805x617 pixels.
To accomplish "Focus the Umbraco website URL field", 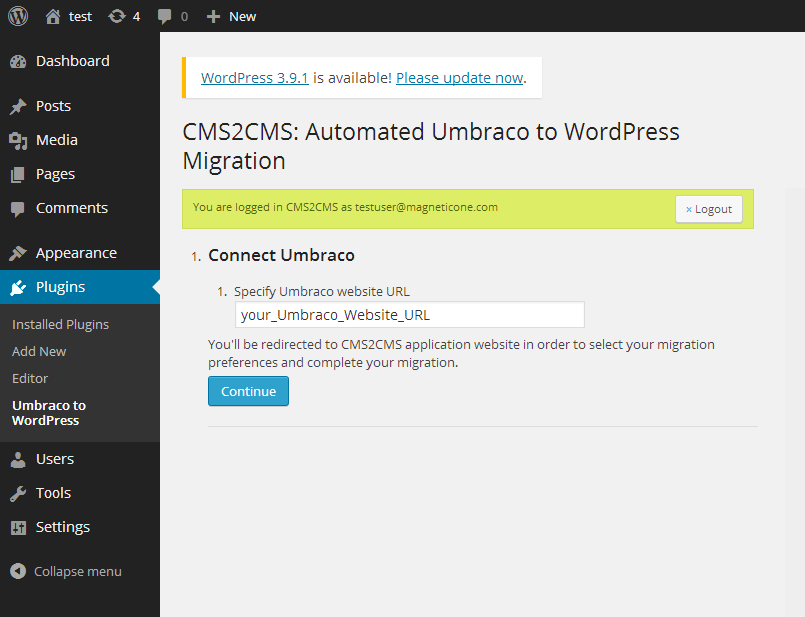I will [x=410, y=315].
